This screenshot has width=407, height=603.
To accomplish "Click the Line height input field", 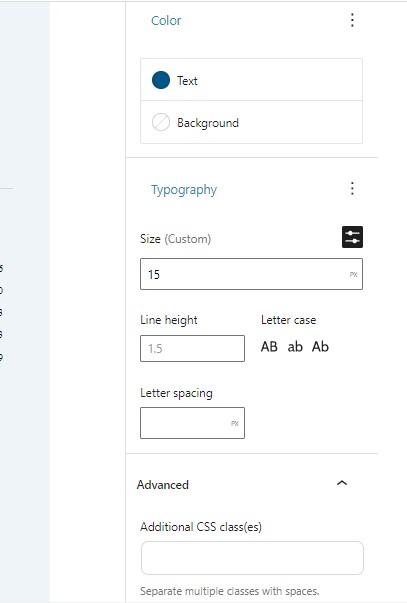I will click(x=192, y=348).
